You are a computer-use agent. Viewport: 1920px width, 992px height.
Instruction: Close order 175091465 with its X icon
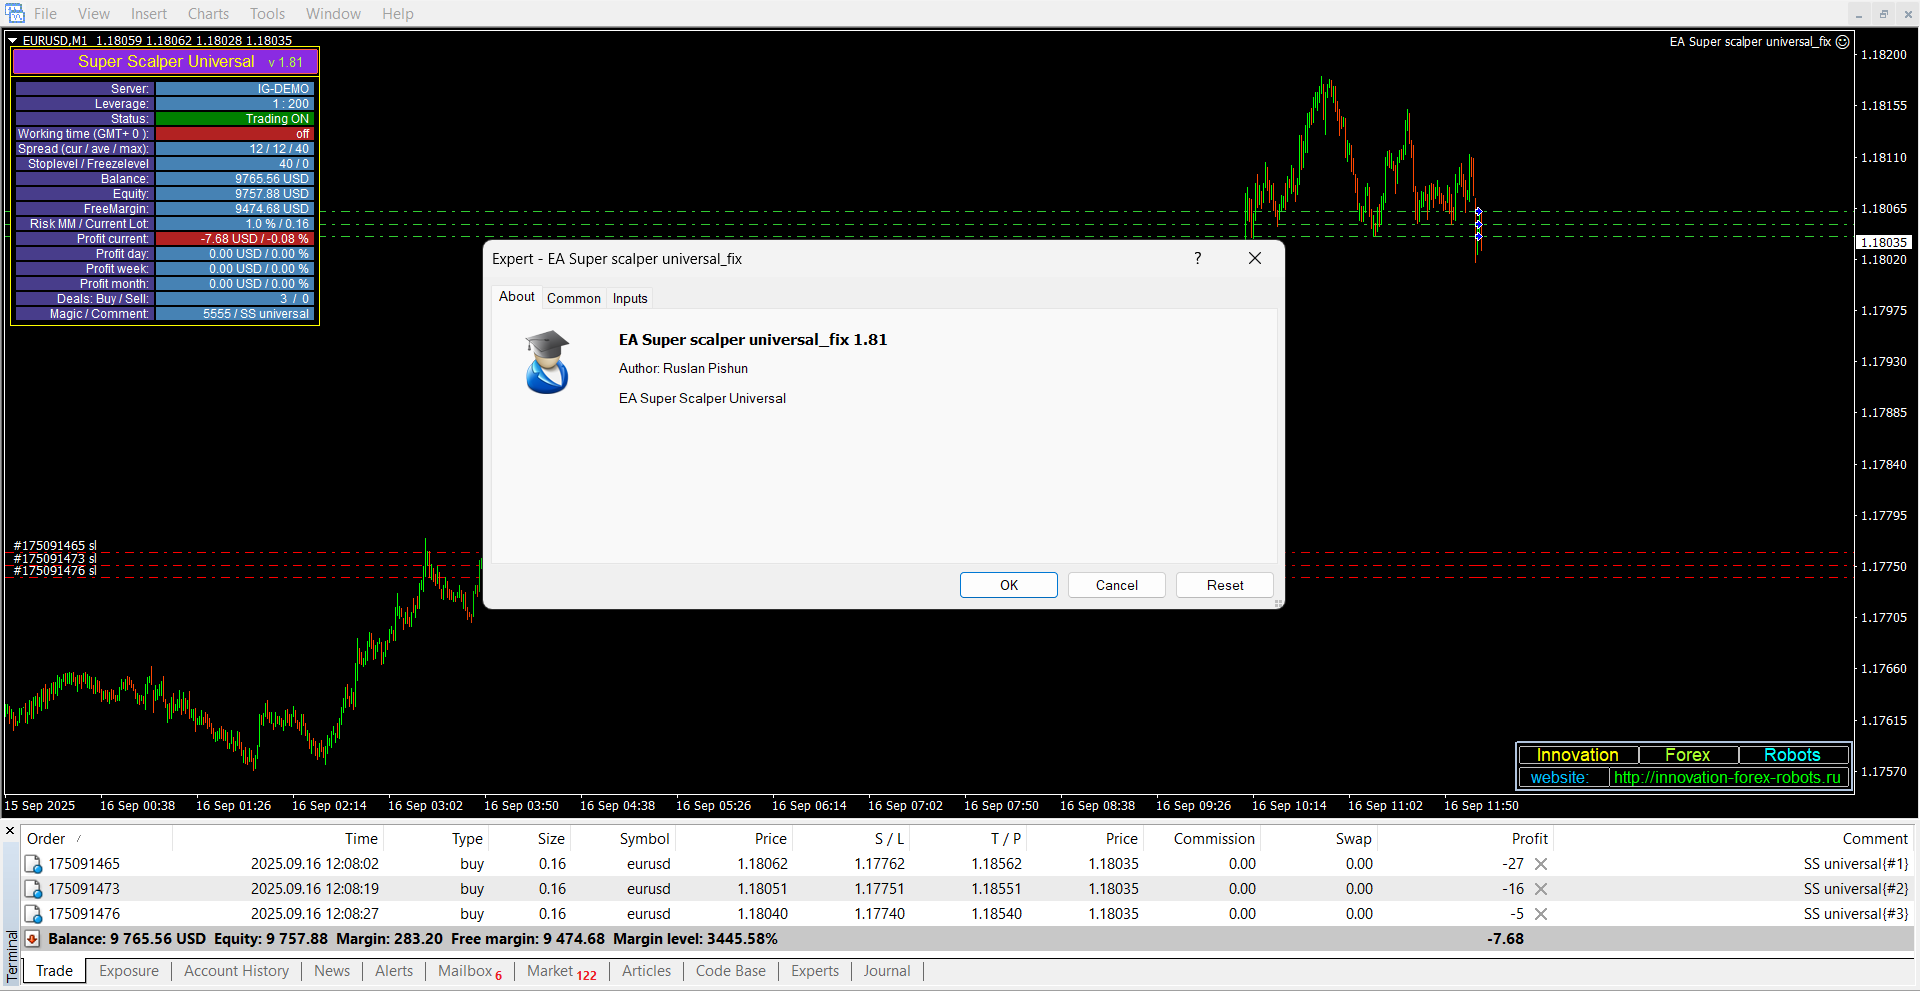[1541, 864]
